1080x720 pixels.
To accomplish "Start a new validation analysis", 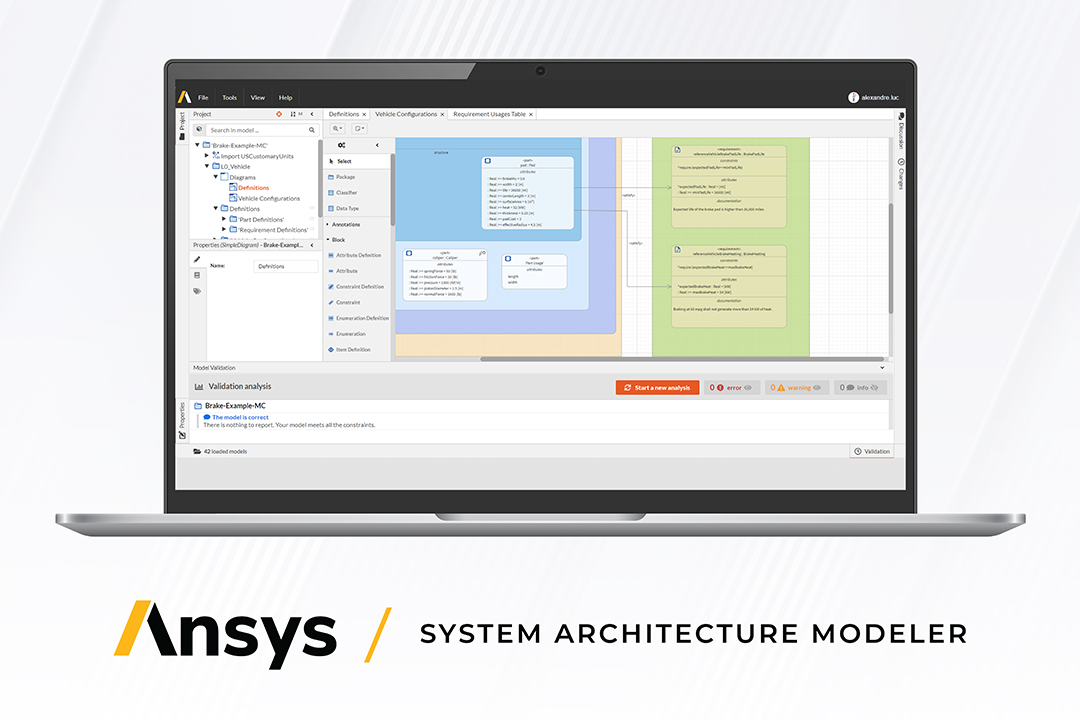I will [657, 387].
